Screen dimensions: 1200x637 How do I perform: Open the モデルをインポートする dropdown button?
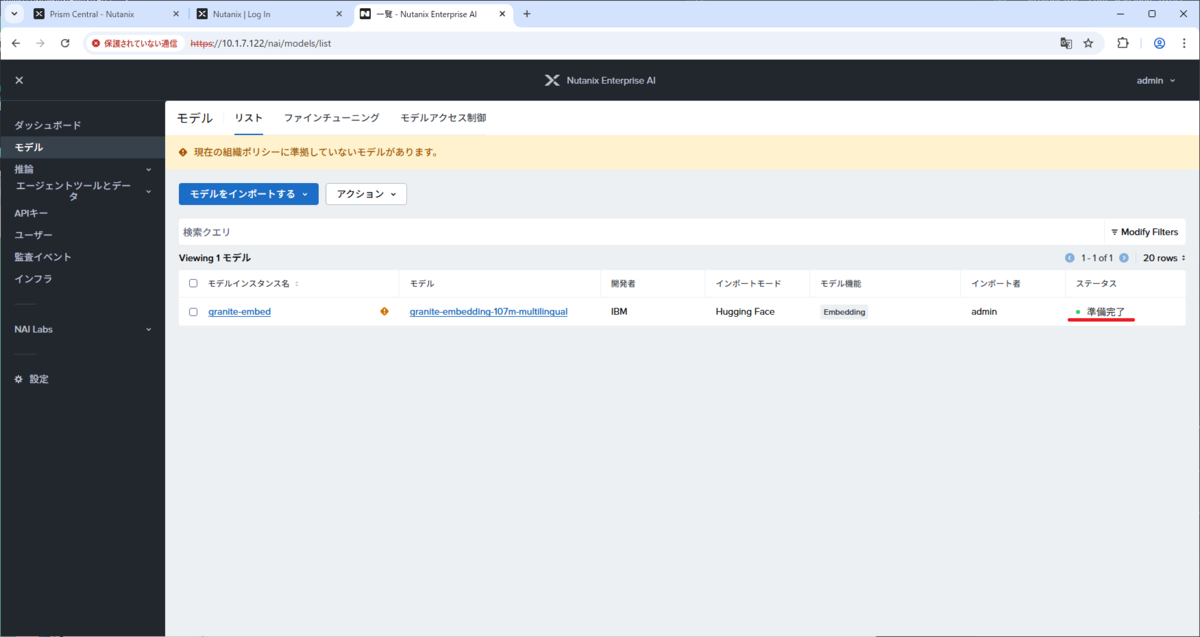248,194
